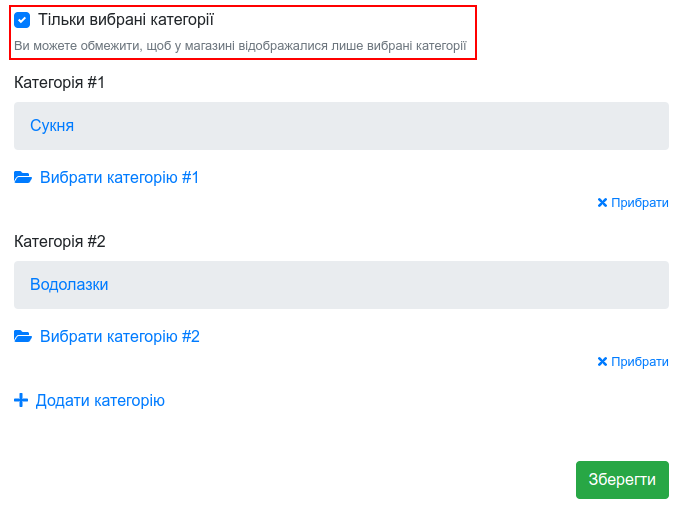This screenshot has width=682, height=513.
Task: Open the 'Сукня' category link
Action: (x=52, y=126)
